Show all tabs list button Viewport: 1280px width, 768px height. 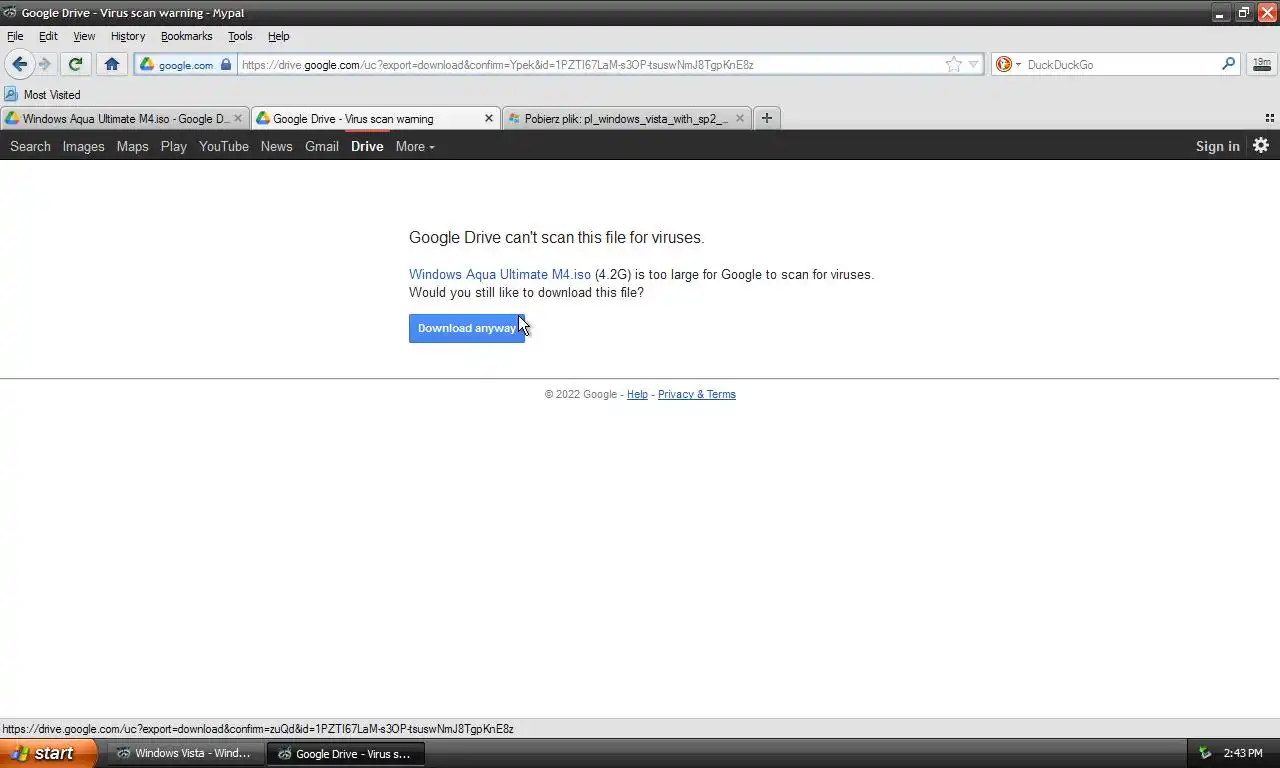(x=1270, y=118)
